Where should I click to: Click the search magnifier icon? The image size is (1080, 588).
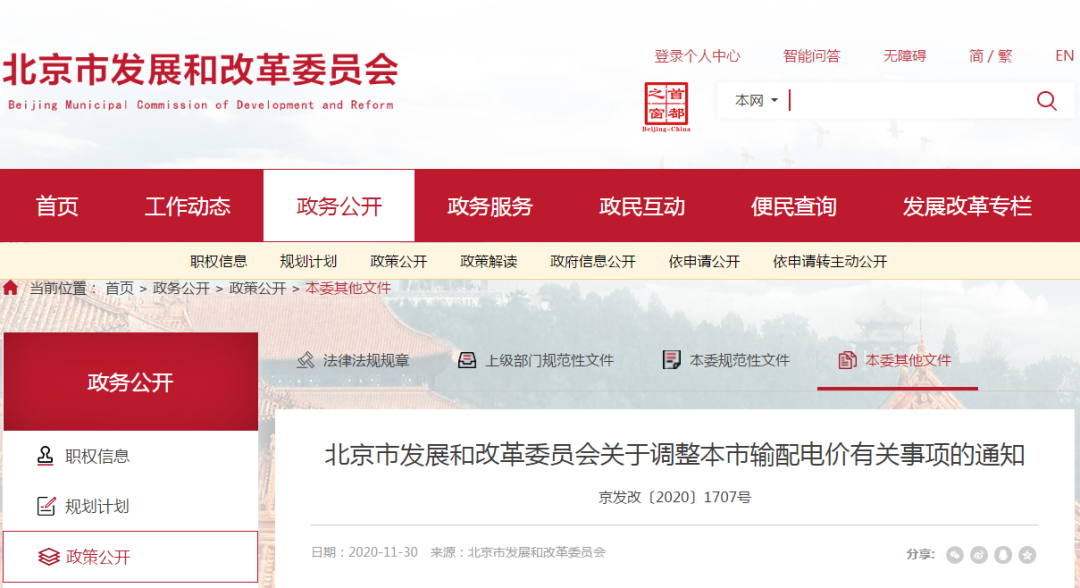pyautogui.click(x=1046, y=100)
